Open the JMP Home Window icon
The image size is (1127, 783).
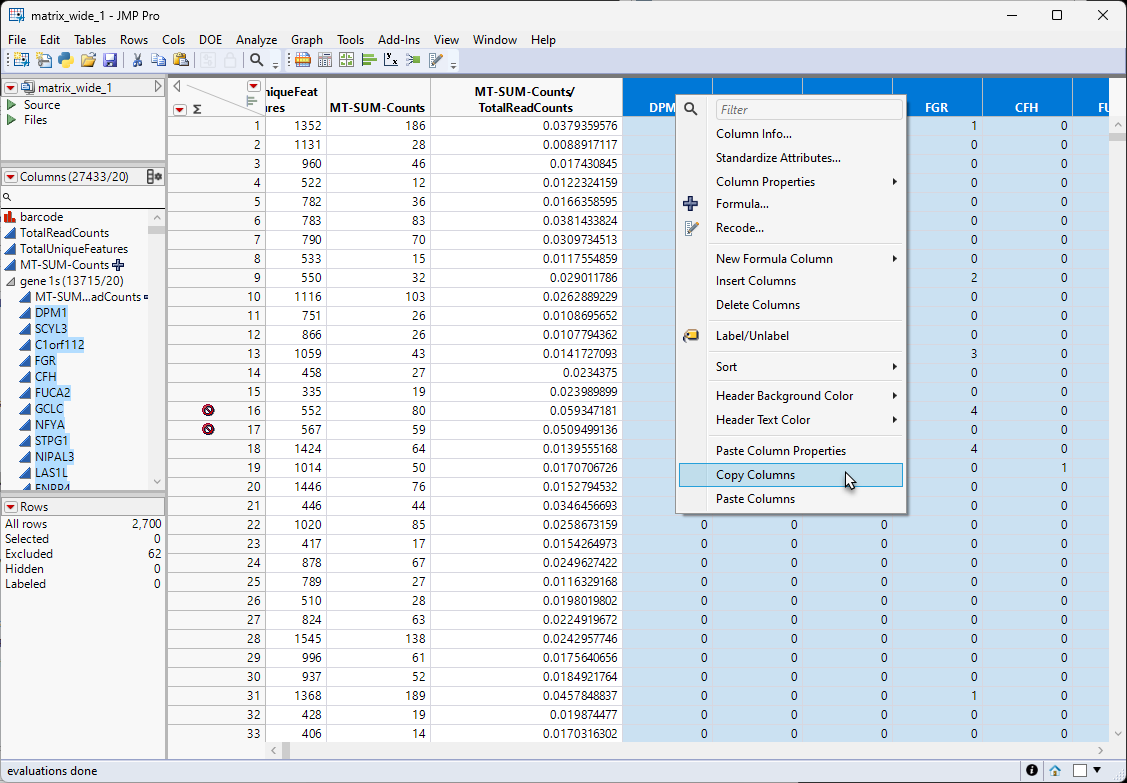1054,770
